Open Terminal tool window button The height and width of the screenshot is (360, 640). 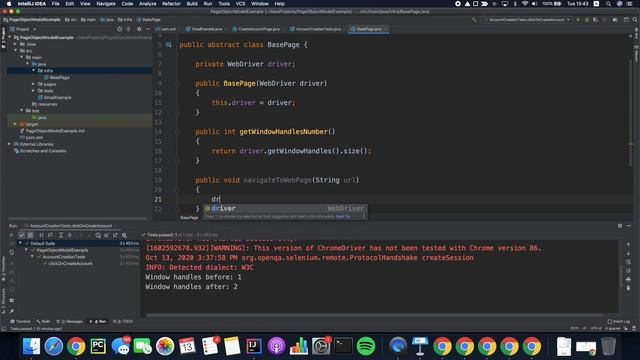pos(20,322)
